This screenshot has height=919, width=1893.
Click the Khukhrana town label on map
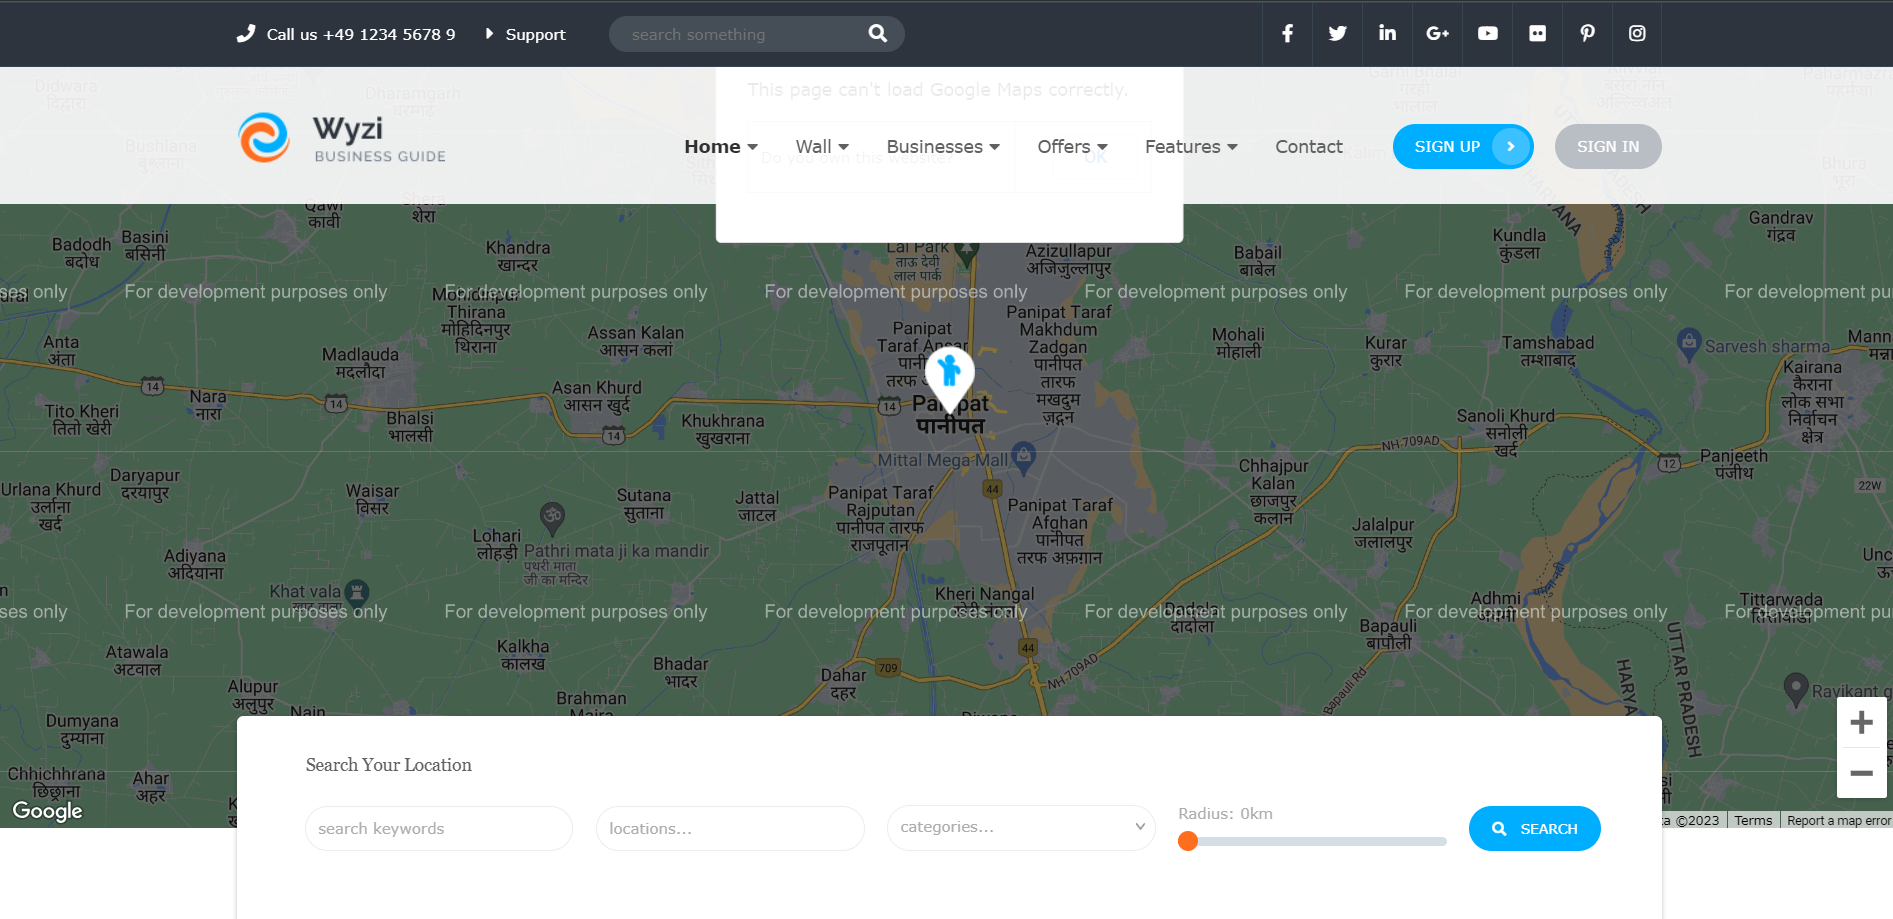click(x=723, y=430)
